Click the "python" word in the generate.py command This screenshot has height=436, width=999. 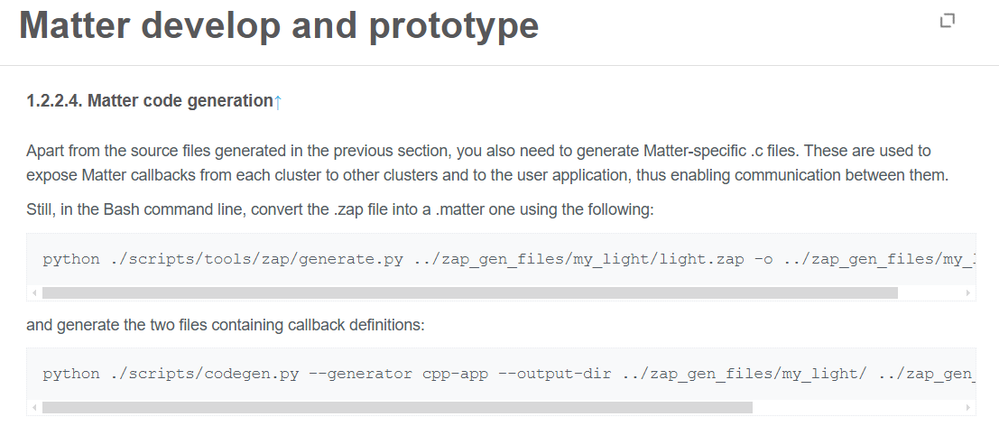(71, 259)
